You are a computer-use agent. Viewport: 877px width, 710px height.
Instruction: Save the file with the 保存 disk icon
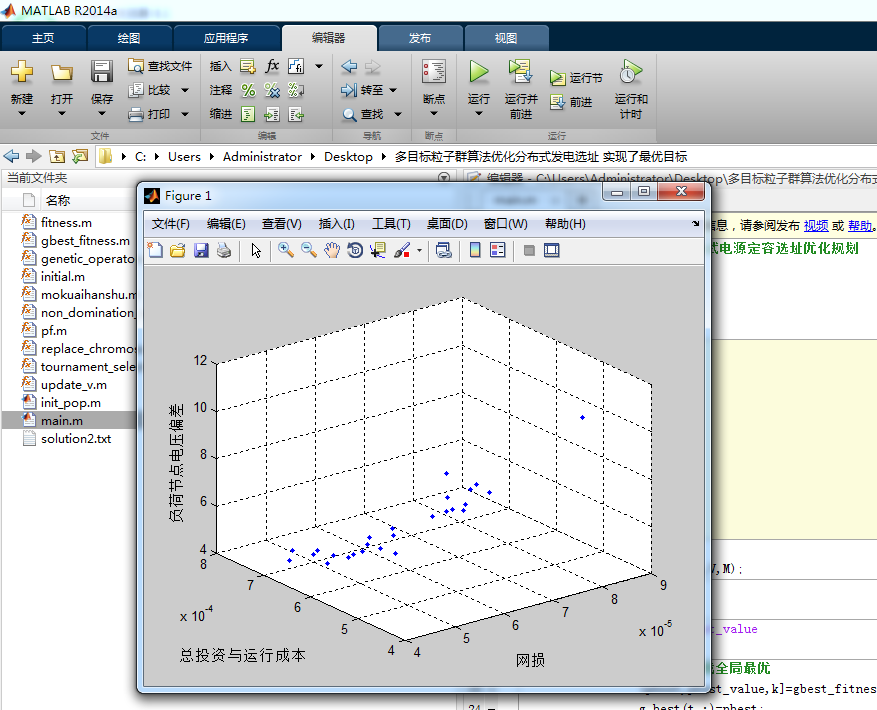102,72
